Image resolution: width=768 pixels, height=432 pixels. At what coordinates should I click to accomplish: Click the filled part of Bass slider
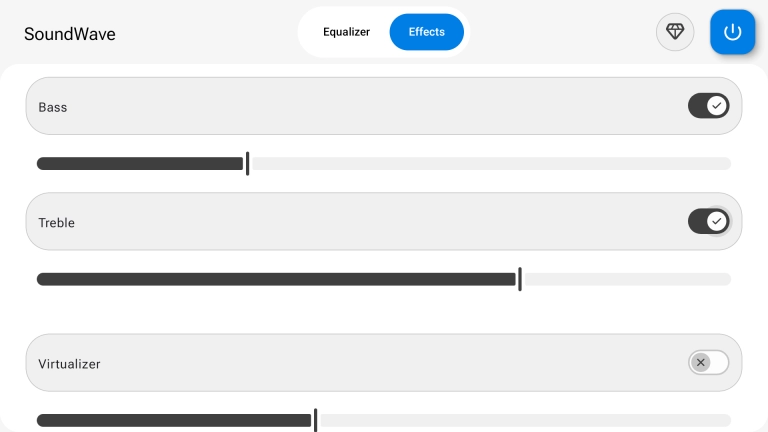pyautogui.click(x=140, y=164)
